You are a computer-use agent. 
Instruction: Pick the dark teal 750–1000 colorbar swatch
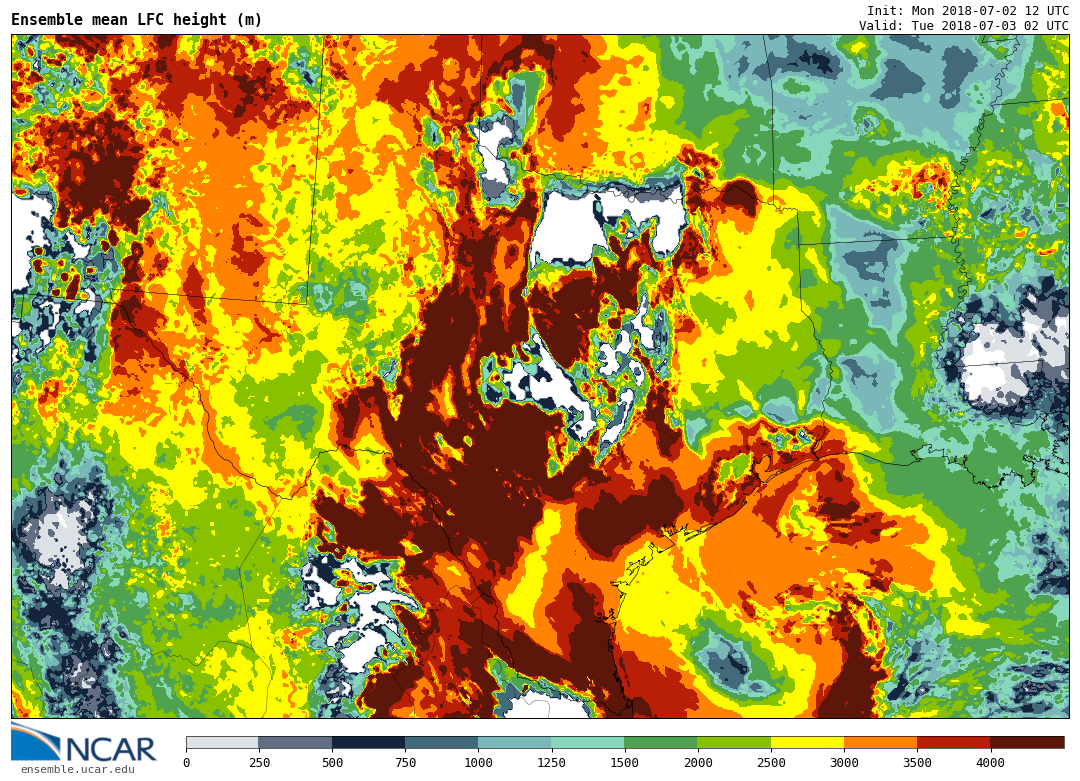[441, 742]
